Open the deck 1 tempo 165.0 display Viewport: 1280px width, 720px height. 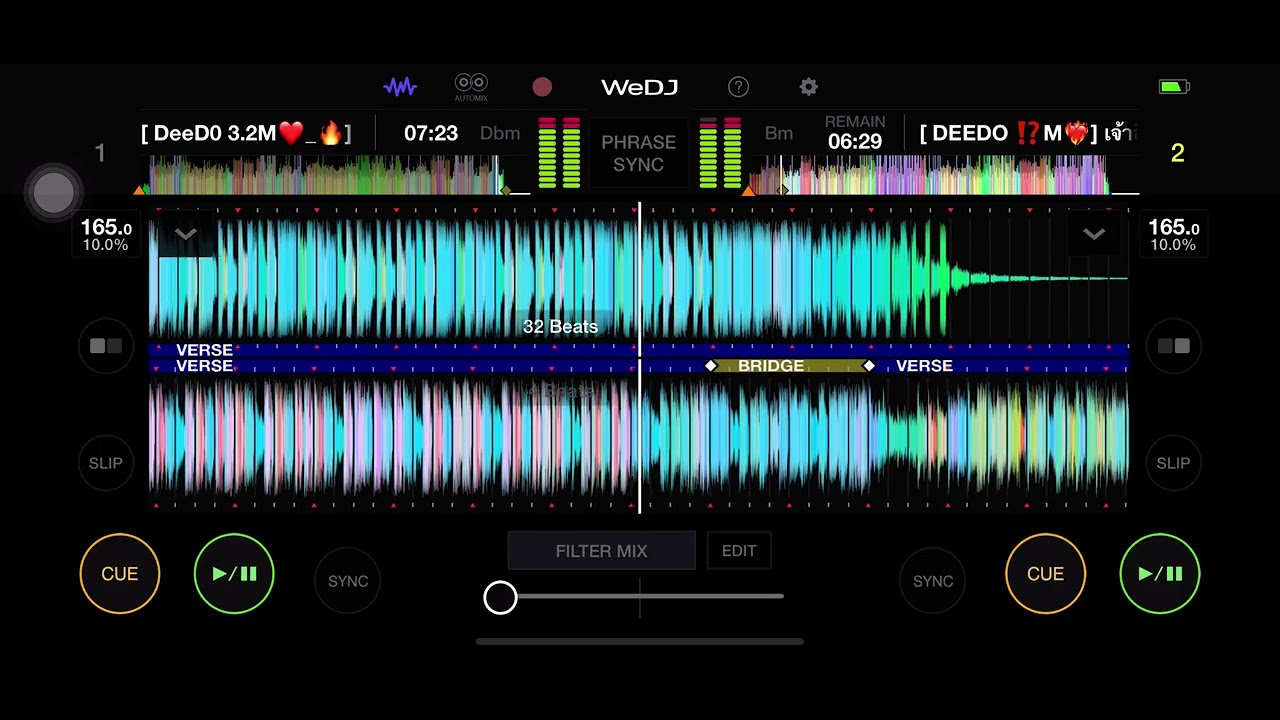pos(106,235)
